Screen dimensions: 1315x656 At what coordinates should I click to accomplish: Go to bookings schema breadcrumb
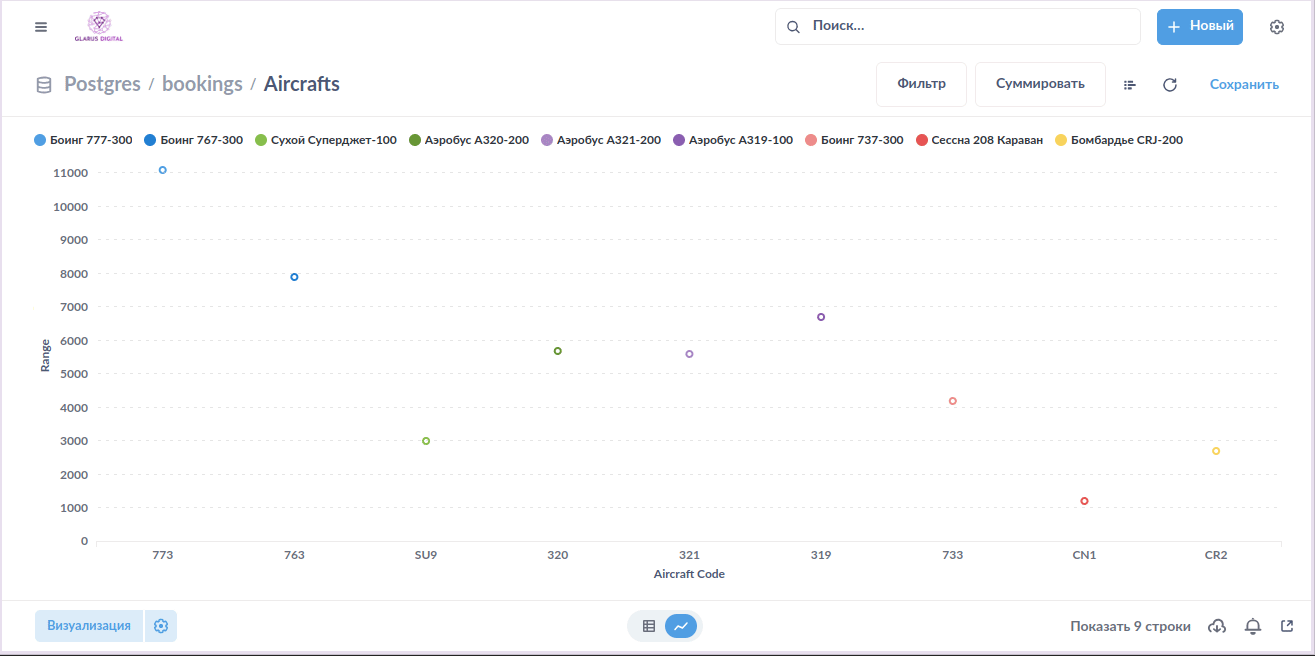202,84
